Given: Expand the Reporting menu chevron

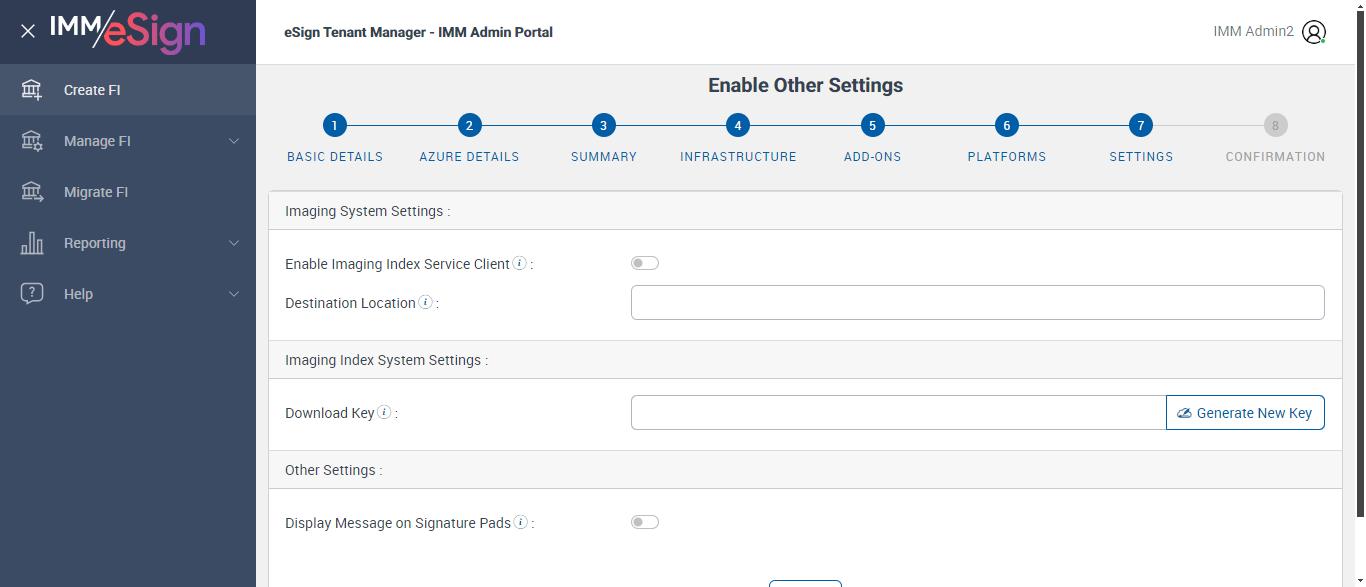Looking at the screenshot, I should click(x=234, y=243).
